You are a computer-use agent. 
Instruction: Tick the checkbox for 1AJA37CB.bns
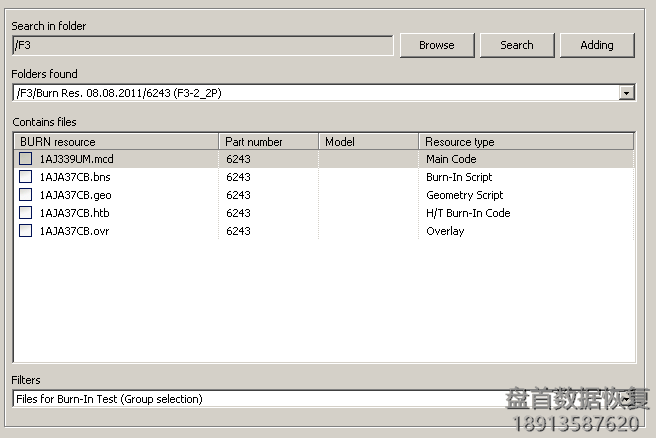click(x=26, y=177)
